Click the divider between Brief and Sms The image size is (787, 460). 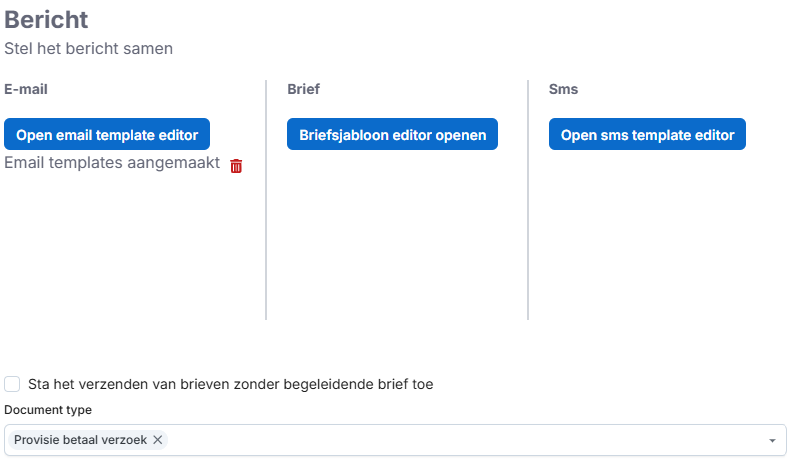(528, 200)
